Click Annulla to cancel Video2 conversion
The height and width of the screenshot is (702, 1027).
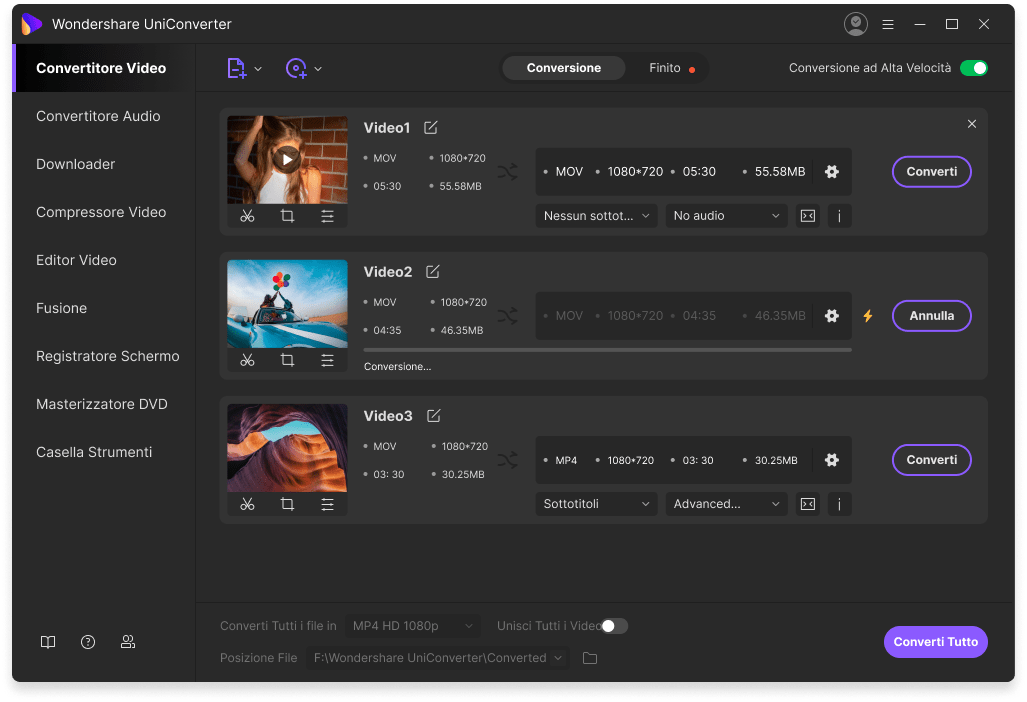click(x=931, y=316)
